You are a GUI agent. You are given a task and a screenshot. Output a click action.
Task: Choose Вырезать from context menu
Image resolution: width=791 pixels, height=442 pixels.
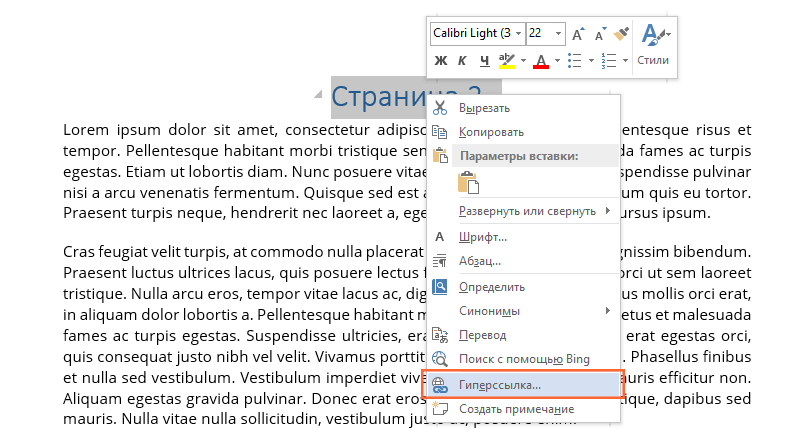(x=523, y=108)
